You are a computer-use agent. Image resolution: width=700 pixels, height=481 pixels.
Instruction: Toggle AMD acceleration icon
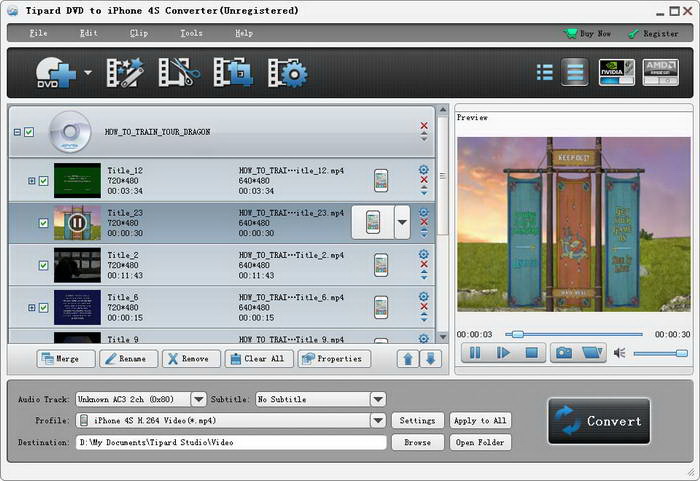661,72
